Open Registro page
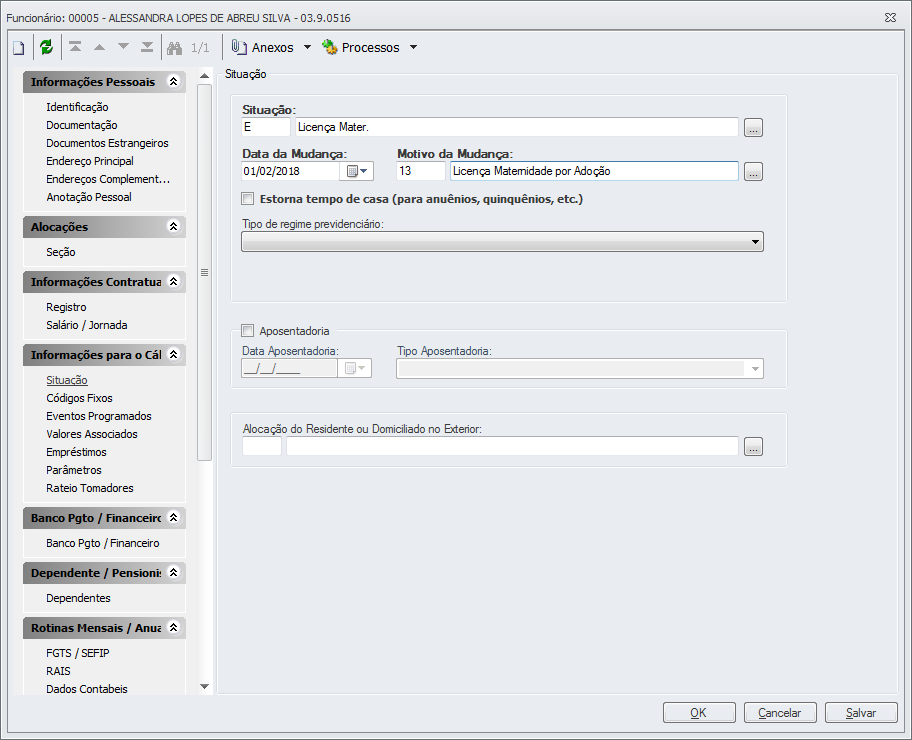The height and width of the screenshot is (740, 912). [x=66, y=307]
